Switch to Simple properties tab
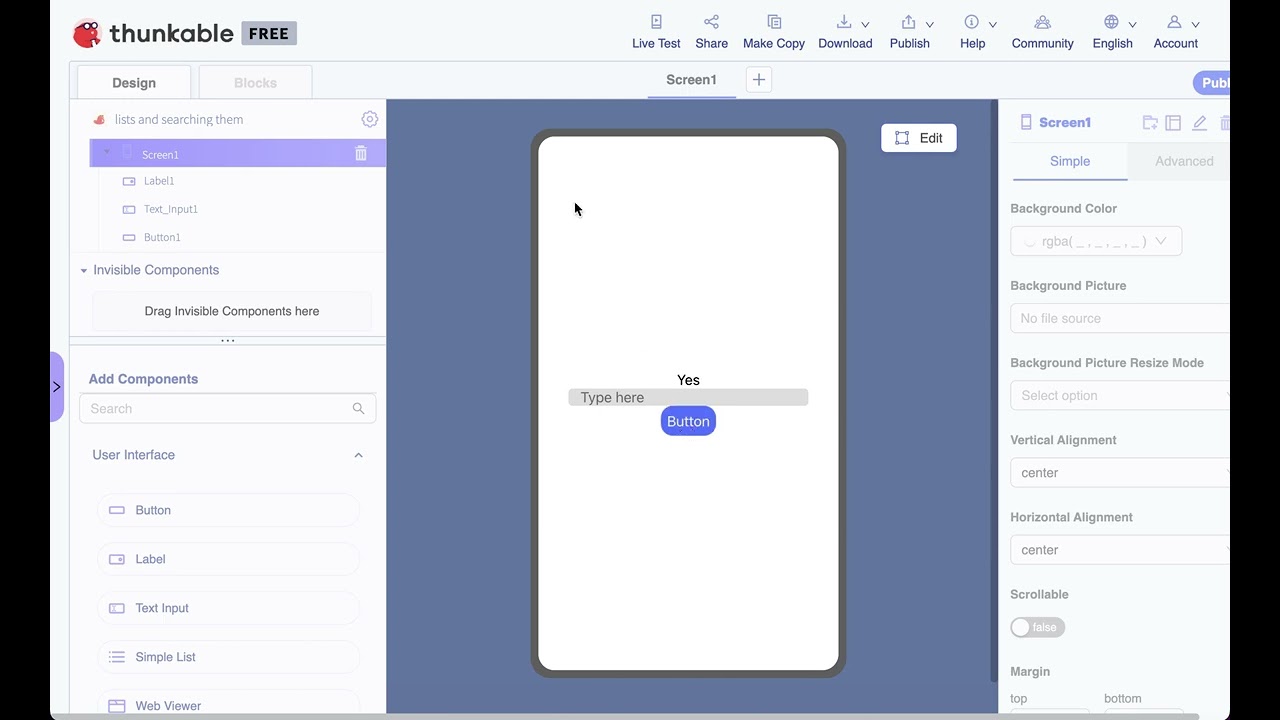The width and height of the screenshot is (1280, 720). (x=1070, y=161)
